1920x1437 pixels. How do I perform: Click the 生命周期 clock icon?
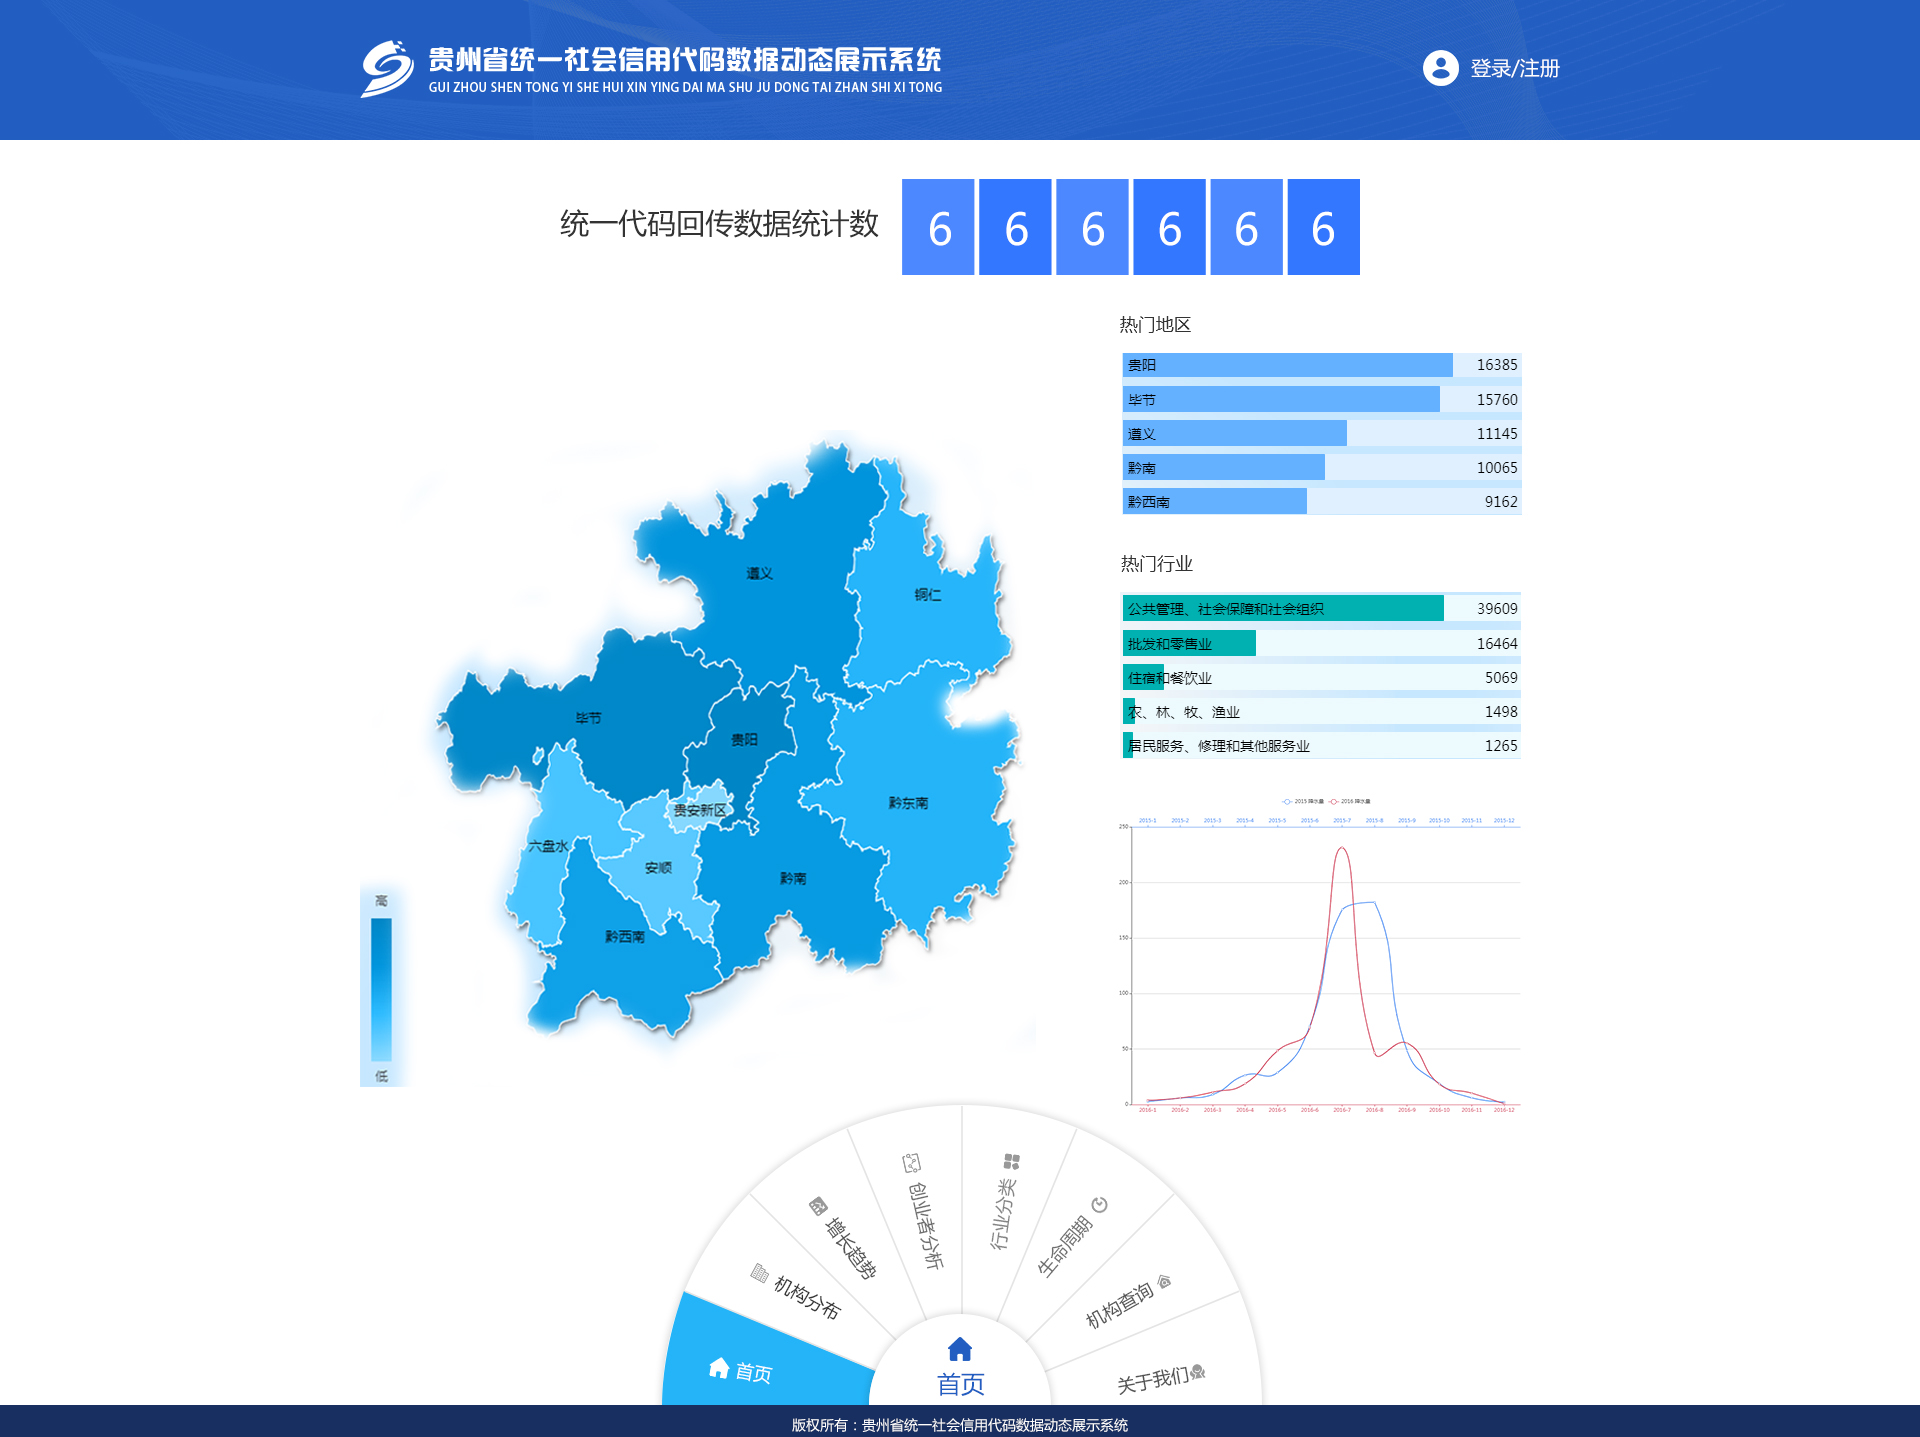1100,1204
